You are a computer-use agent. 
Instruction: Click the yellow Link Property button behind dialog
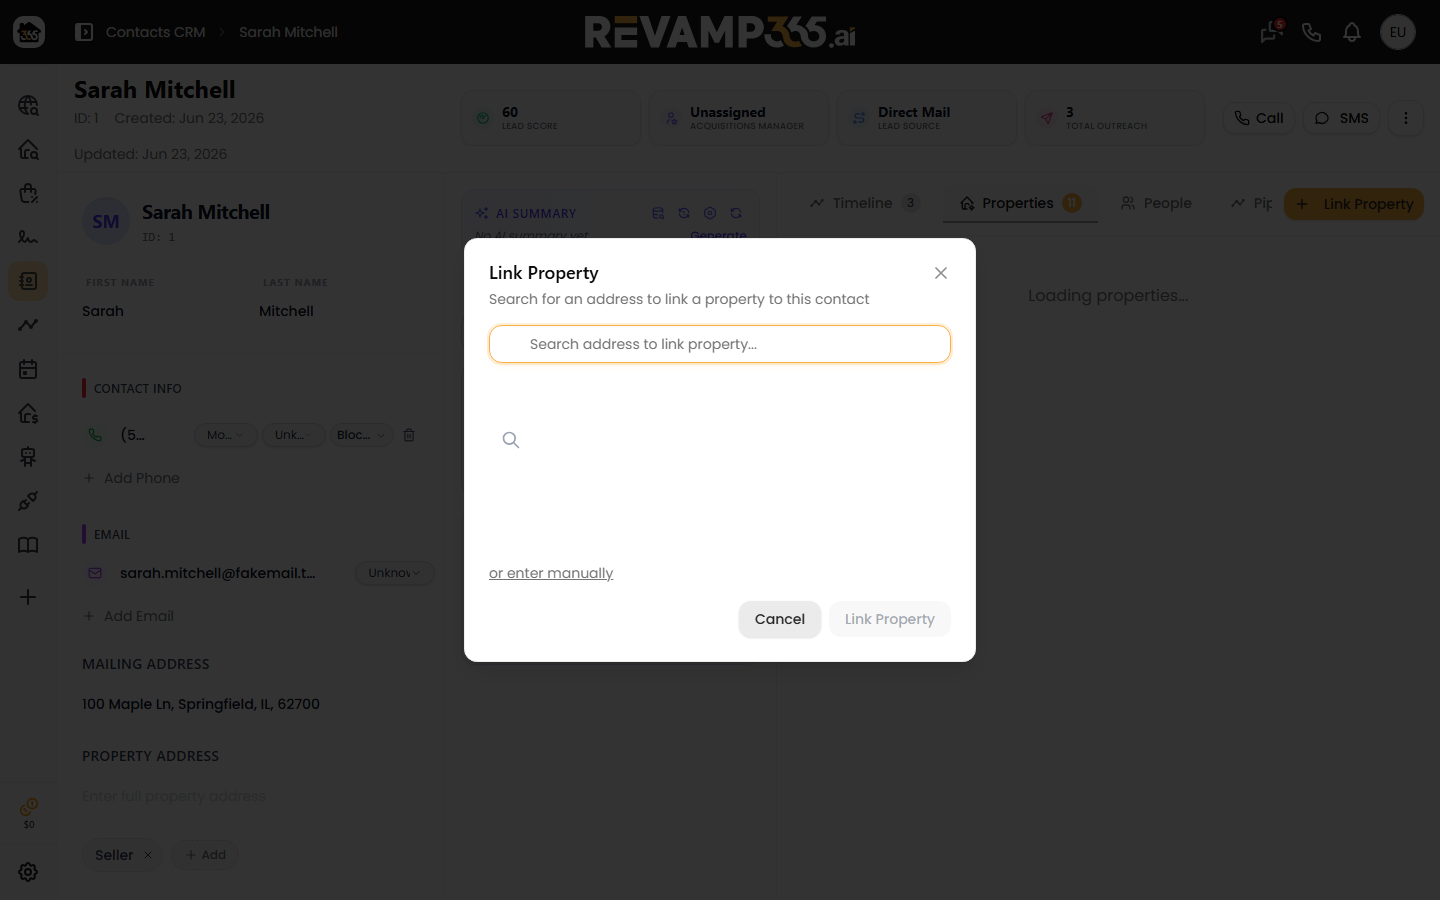pos(1354,204)
